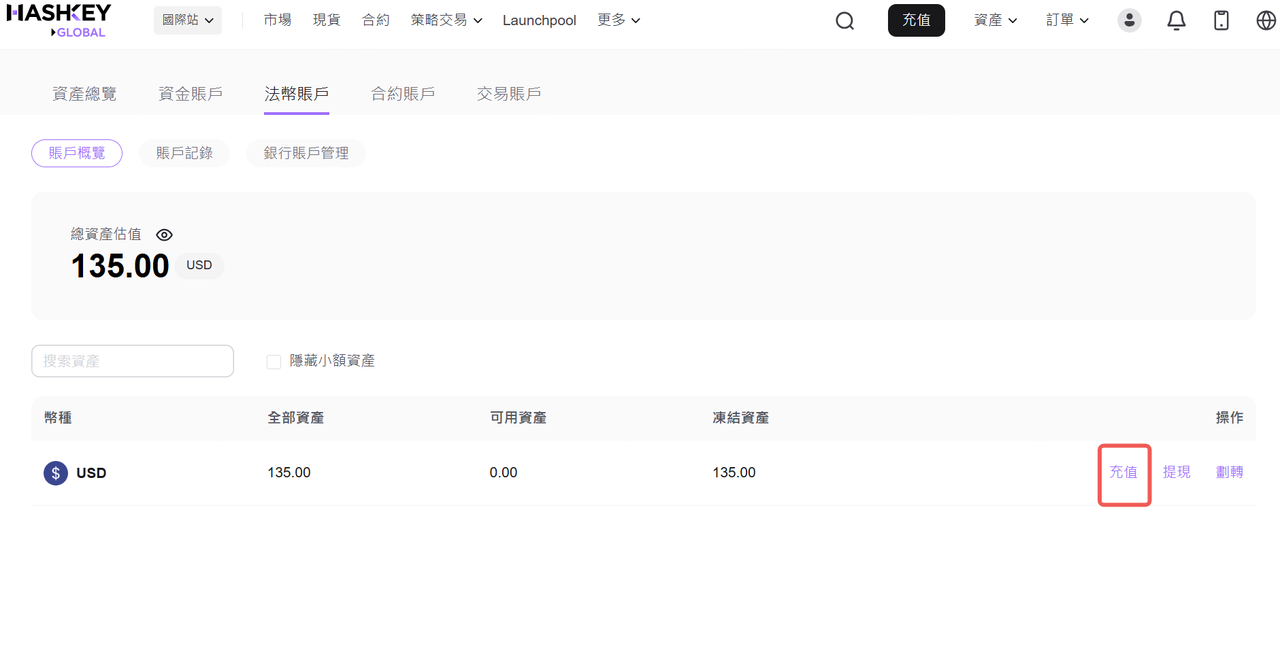Expand the 國際站 site dropdown
This screenshot has width=1280, height=650.
187,20
